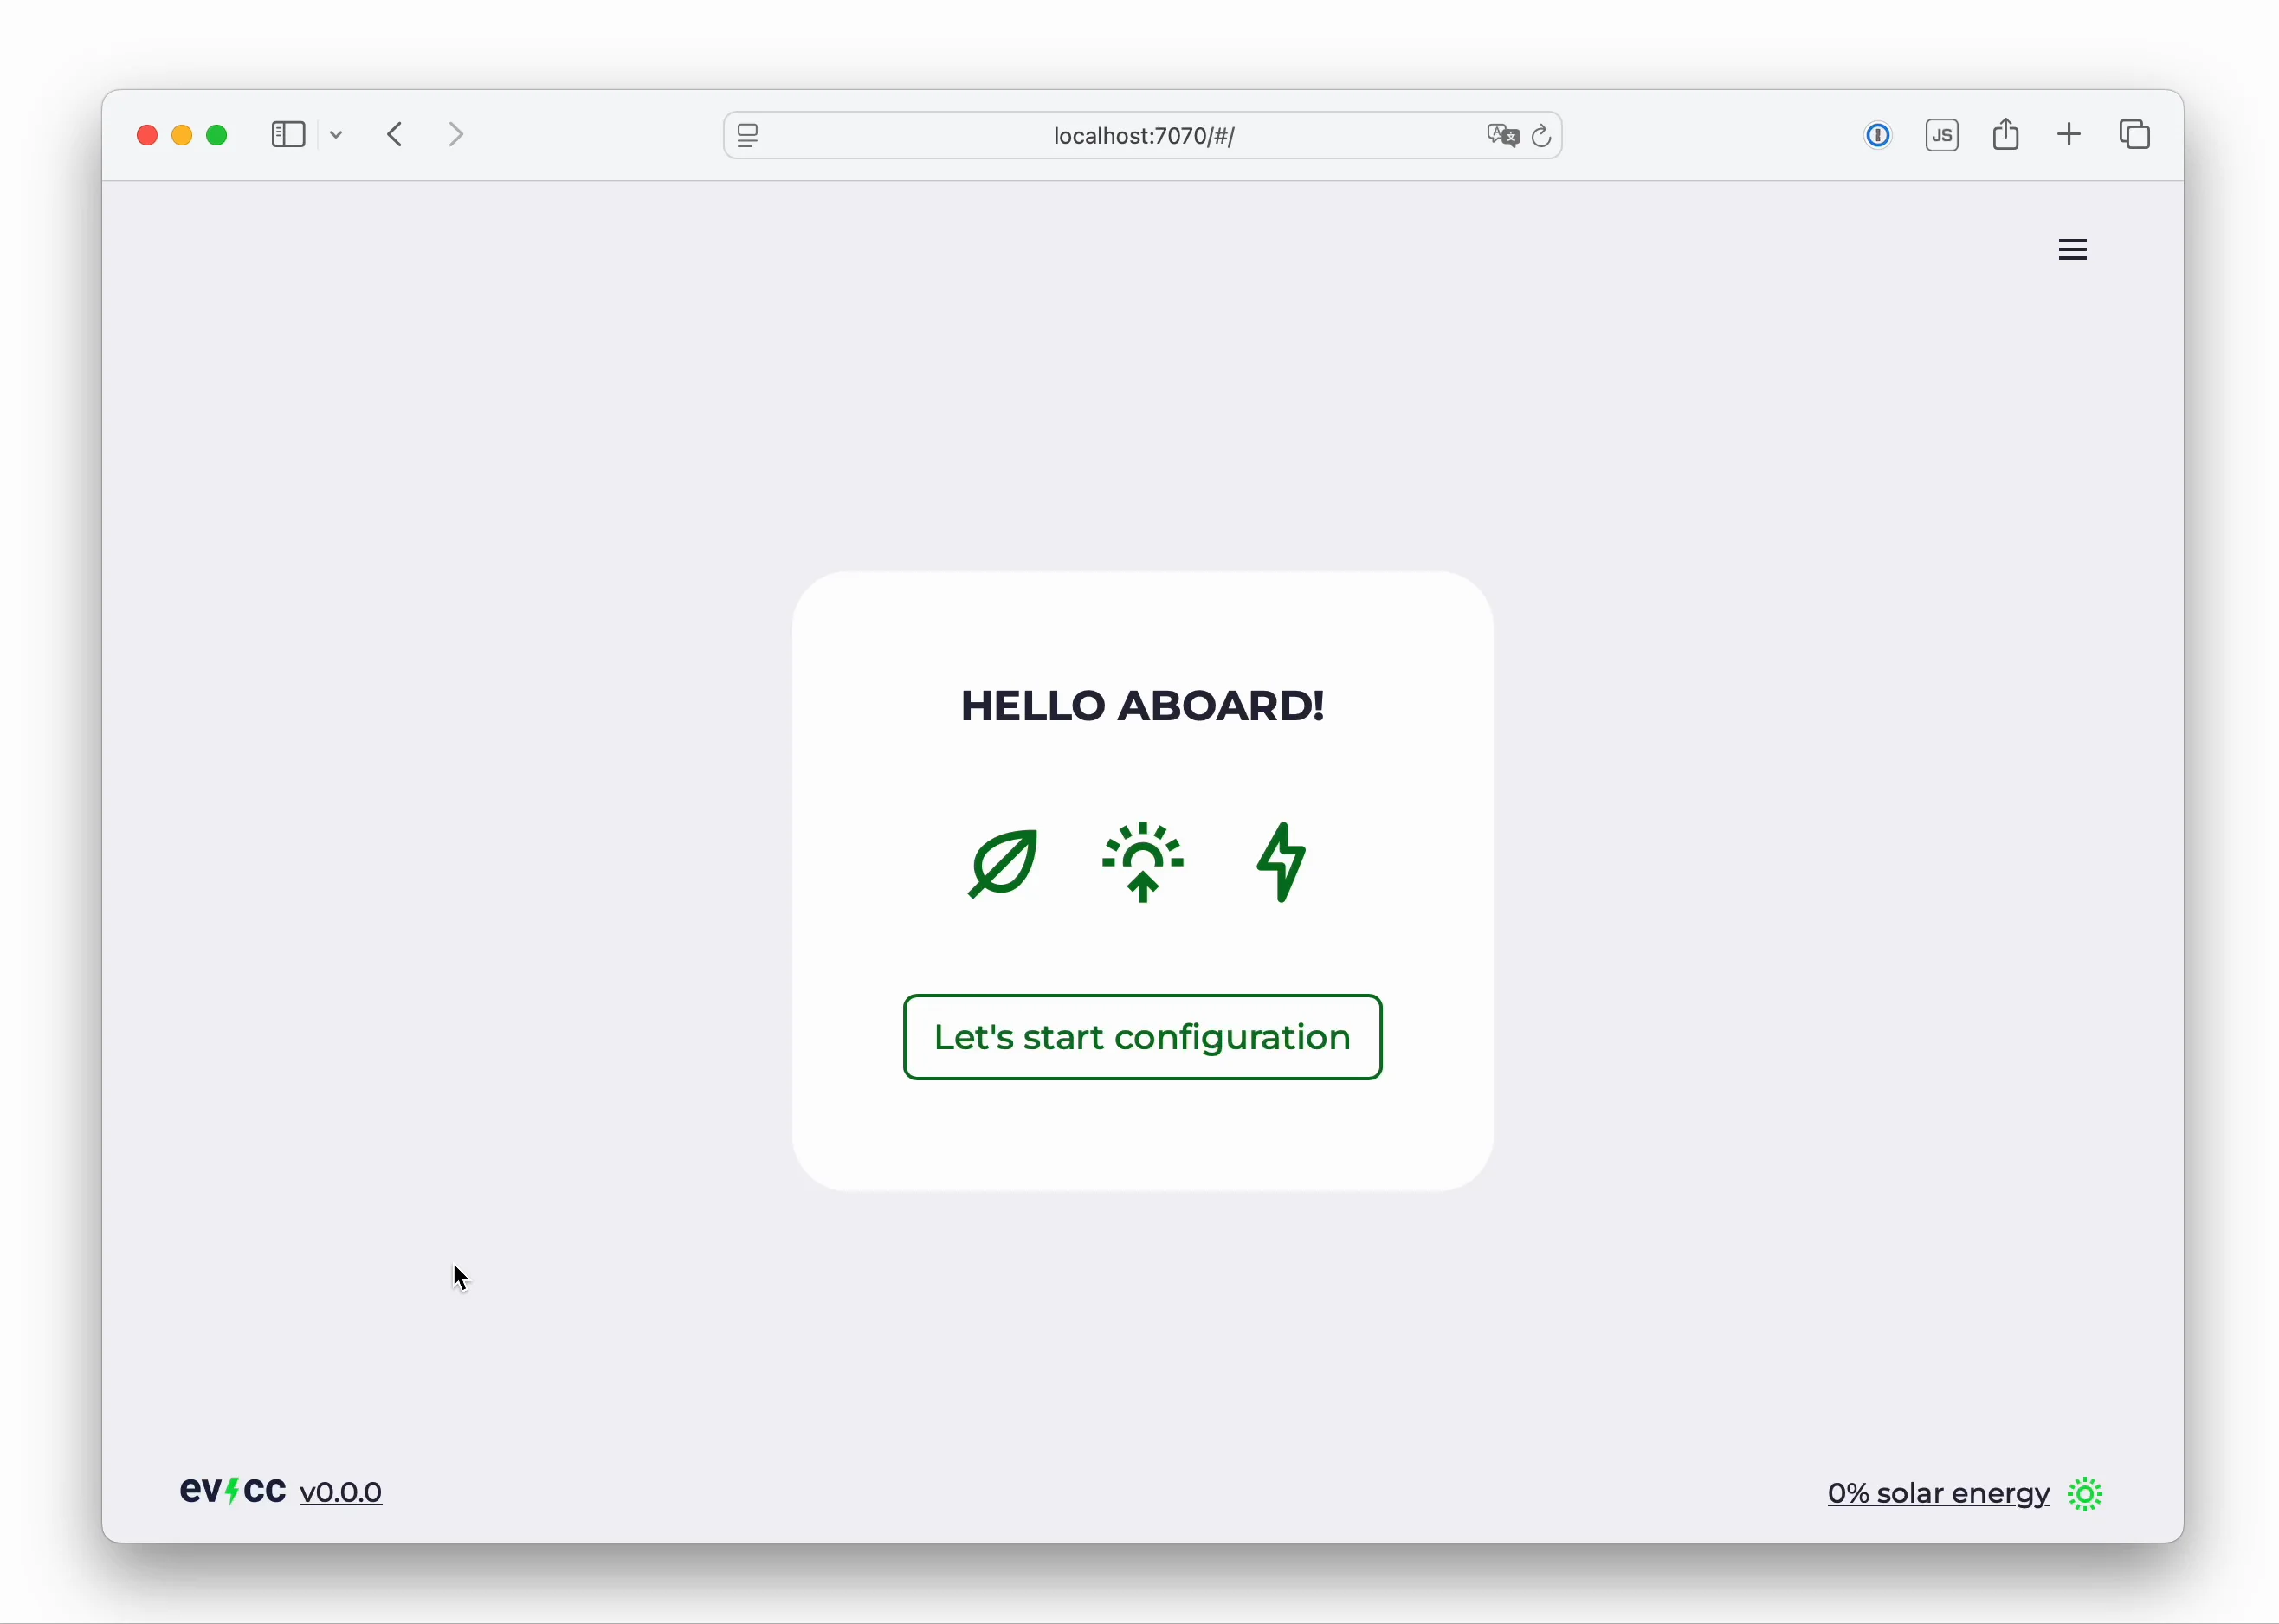Click the lightning bolt icon on card
The width and height of the screenshot is (2279, 1624).
pyautogui.click(x=1281, y=862)
